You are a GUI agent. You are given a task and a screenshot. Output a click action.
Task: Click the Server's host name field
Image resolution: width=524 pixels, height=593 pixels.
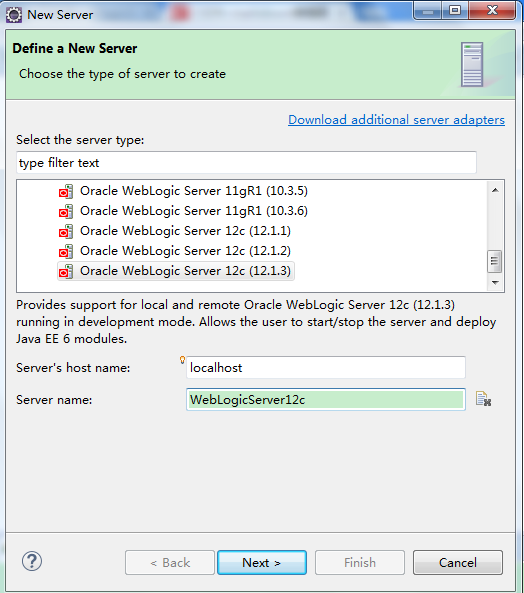click(326, 367)
